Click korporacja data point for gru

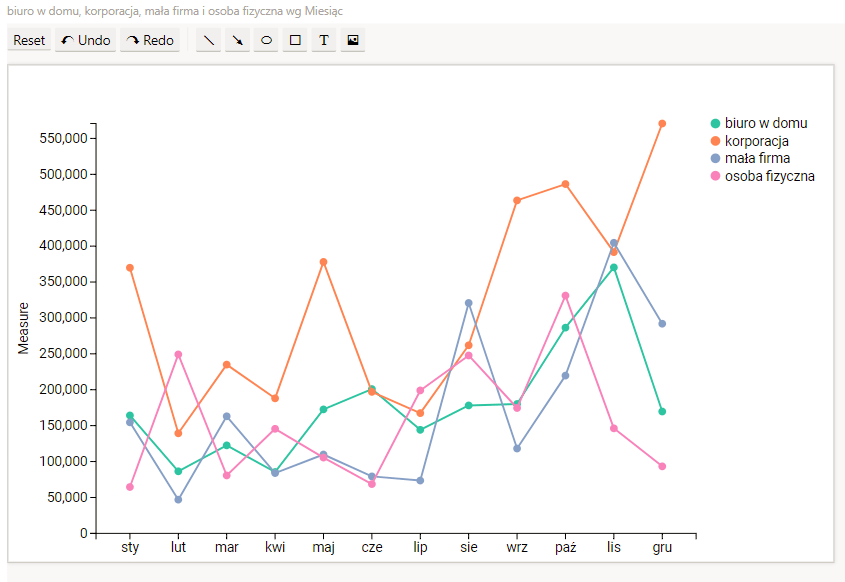[662, 124]
